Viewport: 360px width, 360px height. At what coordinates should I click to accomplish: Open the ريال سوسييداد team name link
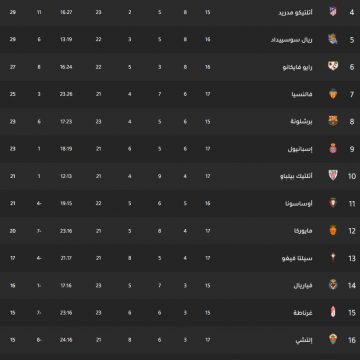point(292,40)
